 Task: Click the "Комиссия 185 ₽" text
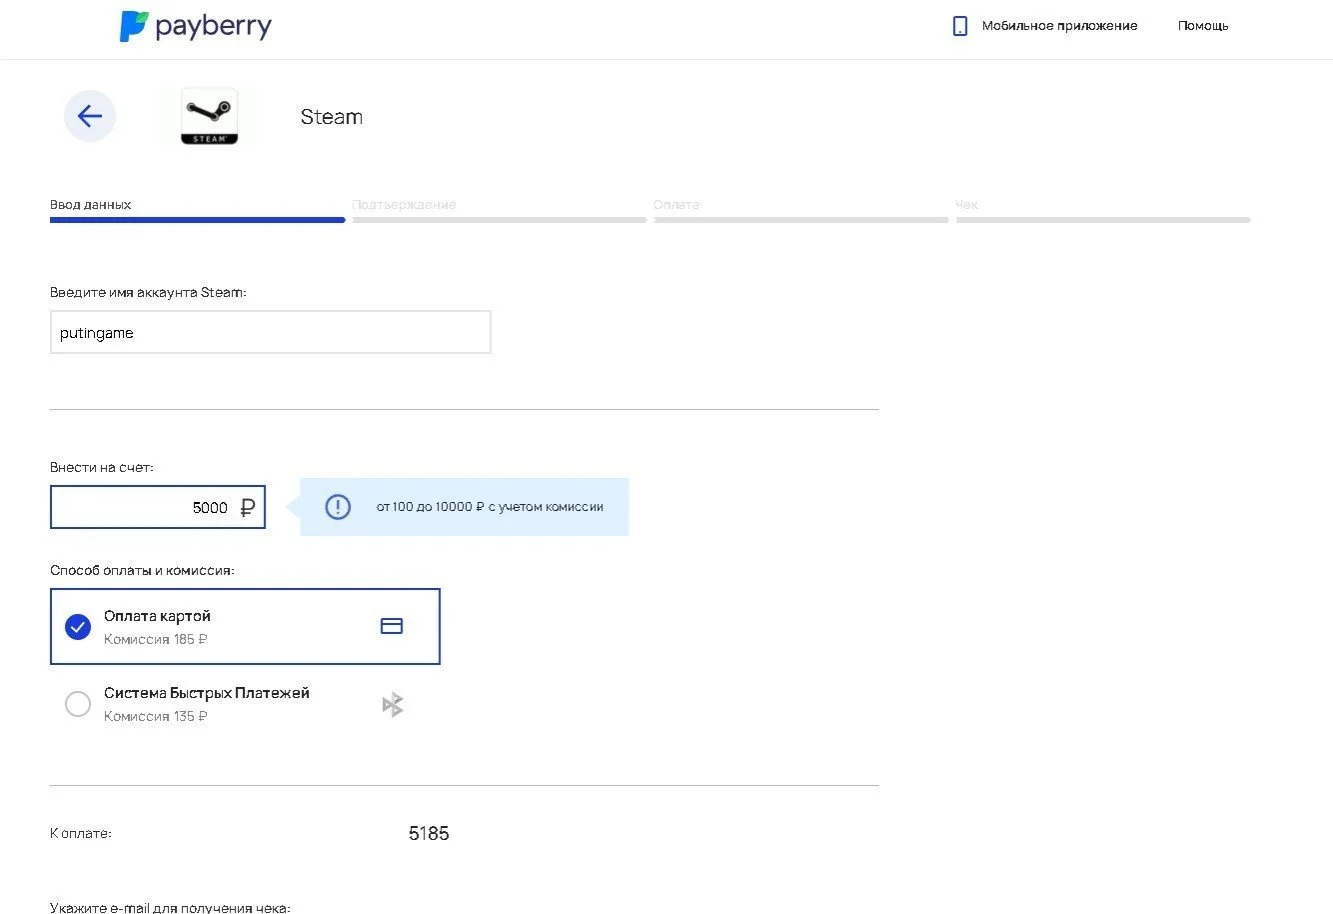coord(156,640)
